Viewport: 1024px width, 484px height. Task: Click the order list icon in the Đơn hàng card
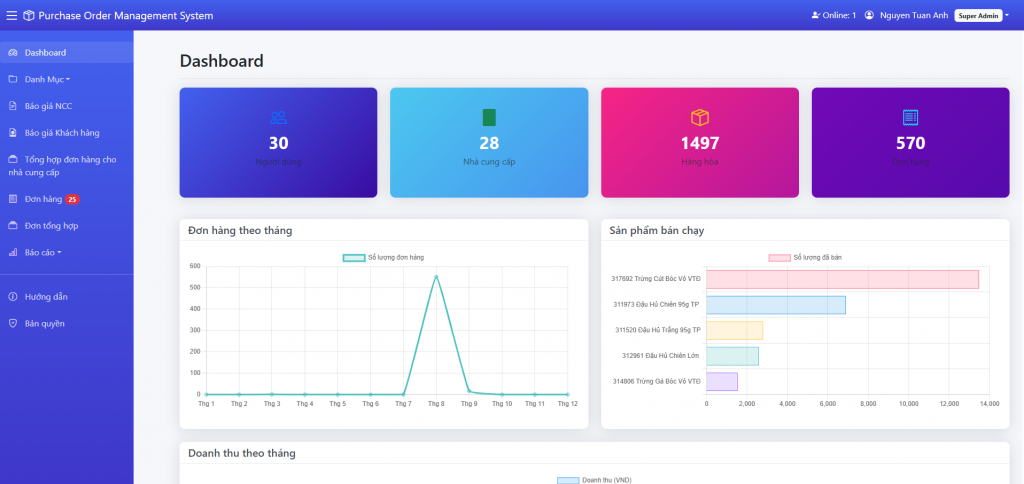(x=910, y=118)
